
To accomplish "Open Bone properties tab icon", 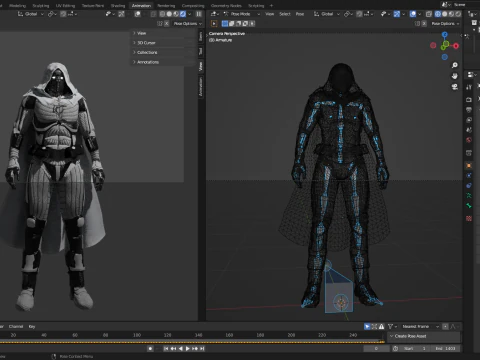I will pos(469,206).
